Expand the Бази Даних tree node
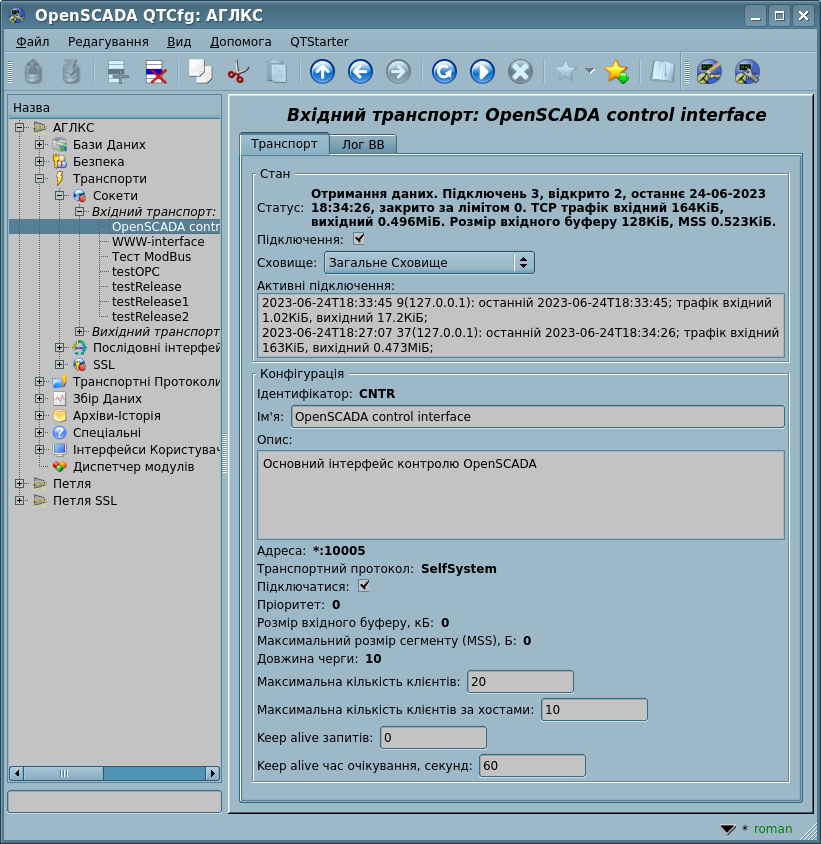Screen dimensions: 821x844 tap(39, 144)
